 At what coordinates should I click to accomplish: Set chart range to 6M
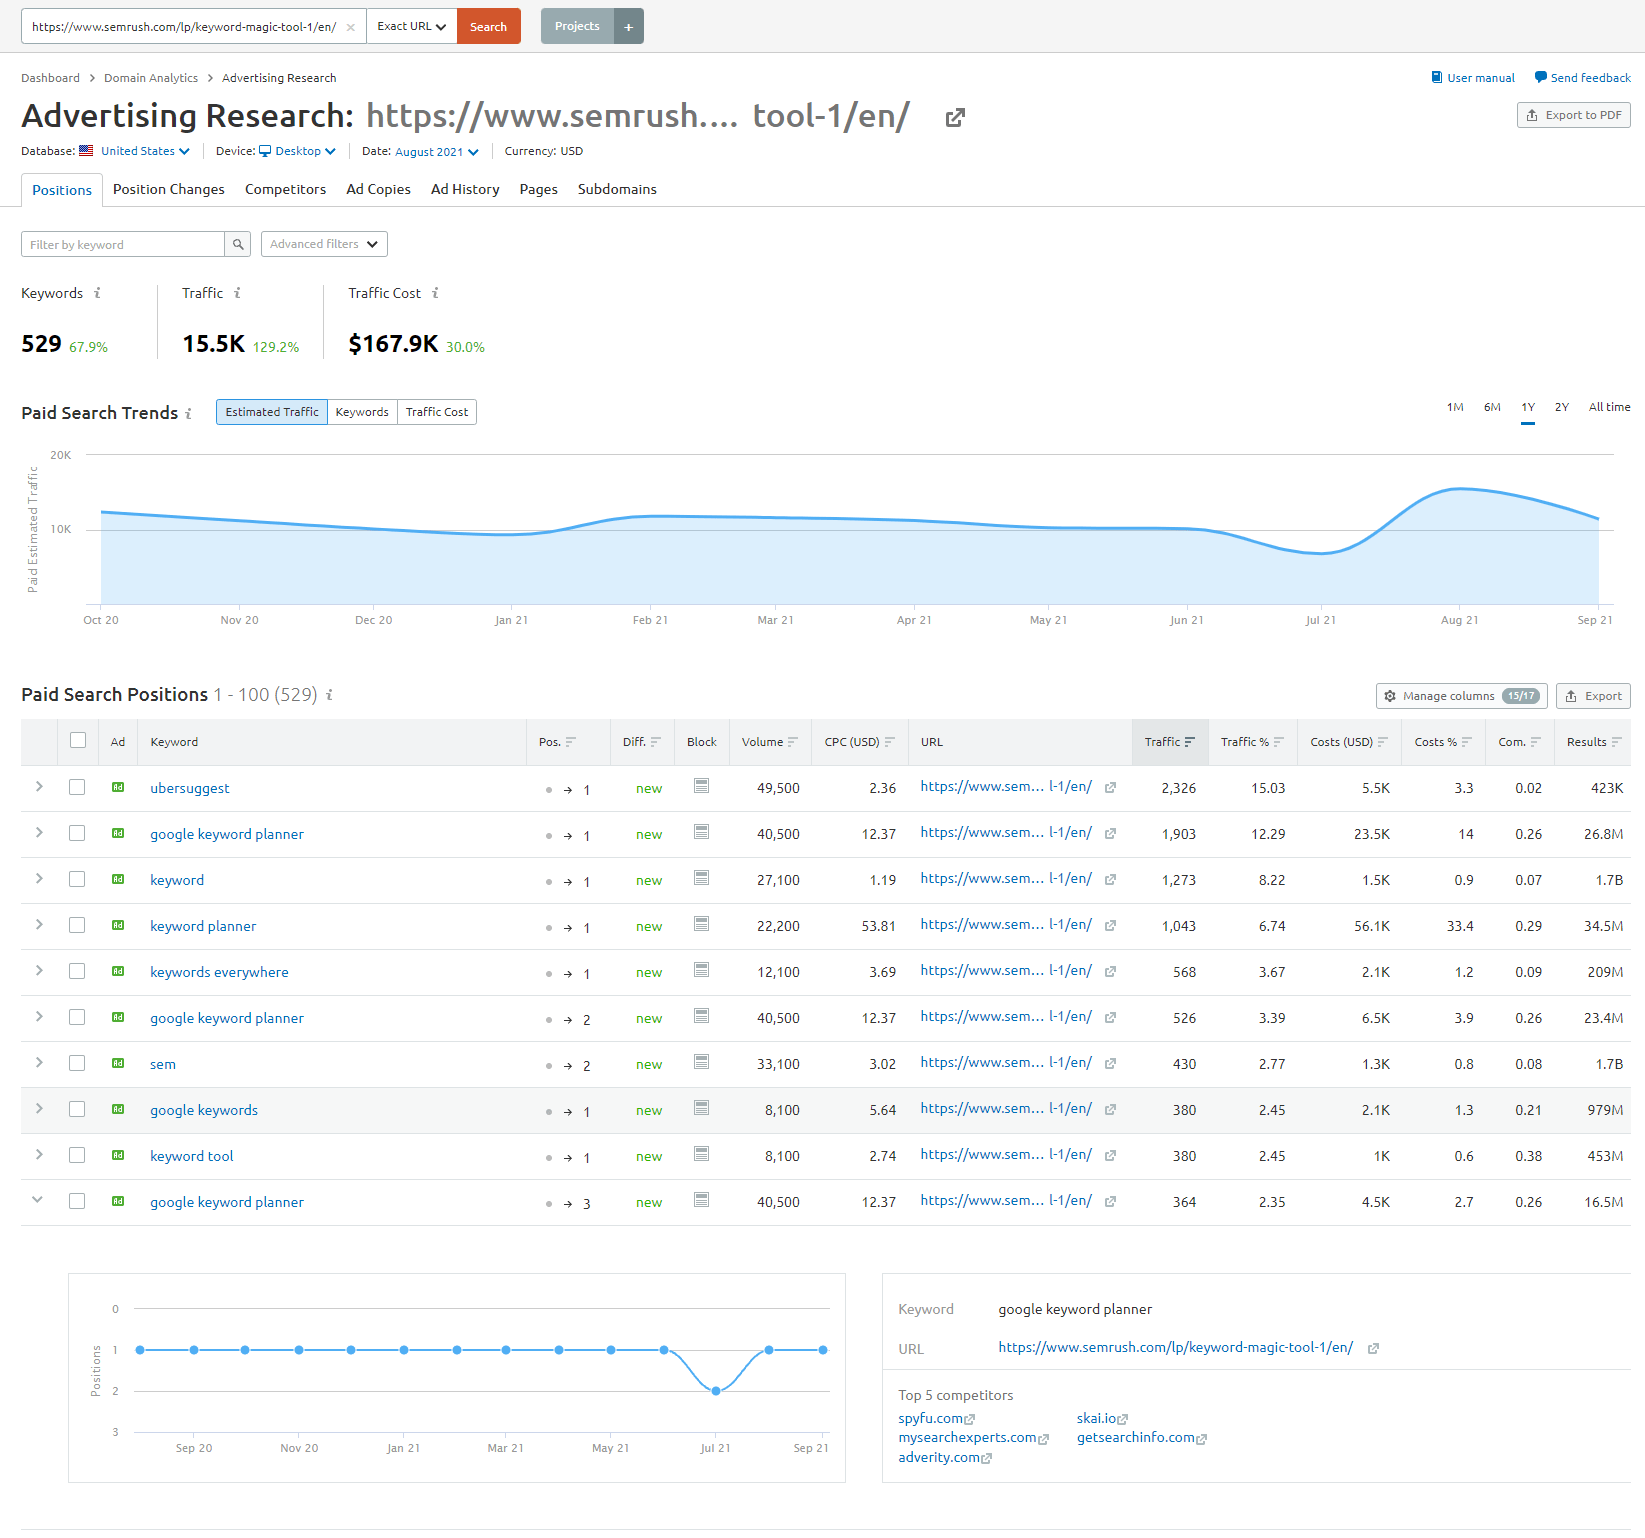pos(1492,407)
